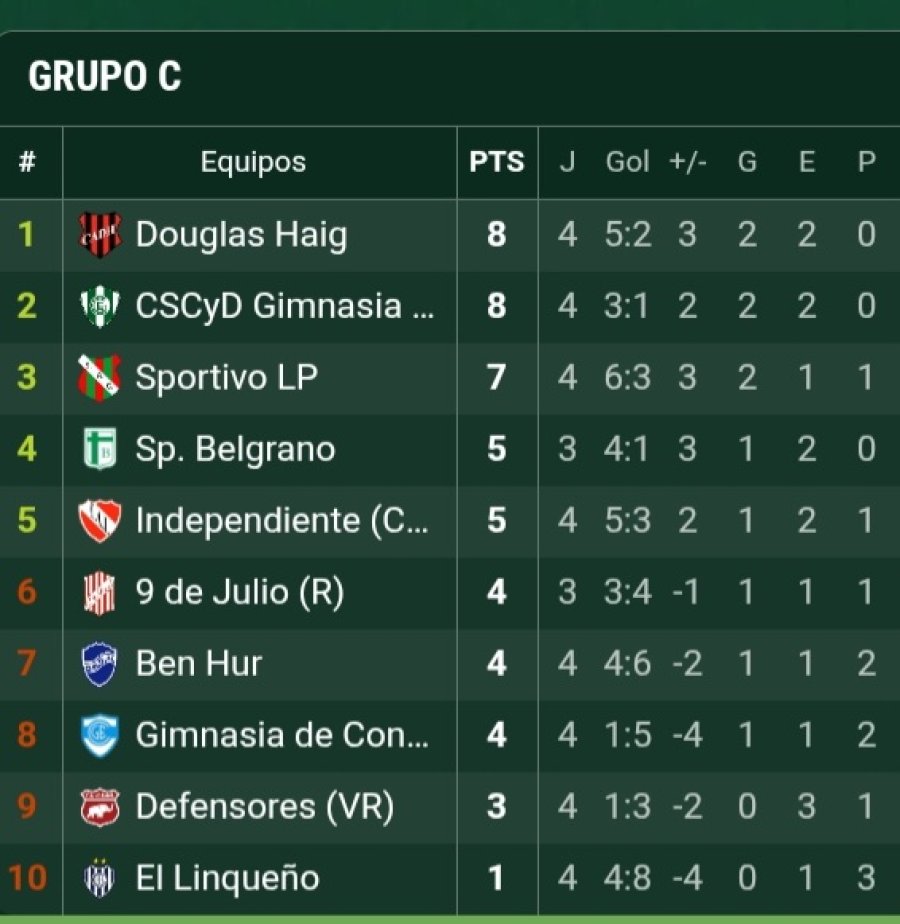Screen dimensions: 900x924
Task: Open the El Linqueño team page
Action: 227,878
